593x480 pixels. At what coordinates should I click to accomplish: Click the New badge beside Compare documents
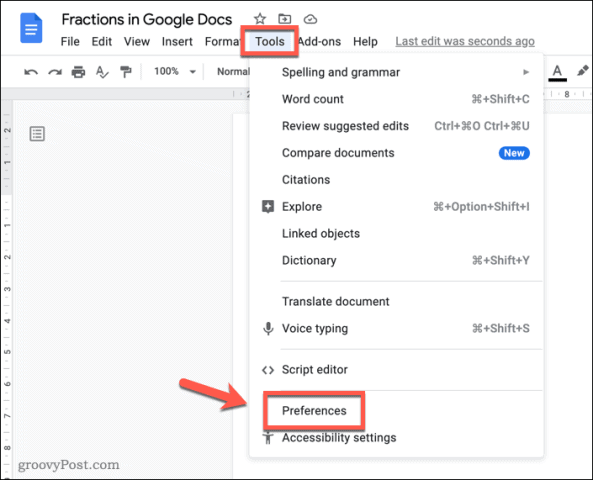(514, 153)
